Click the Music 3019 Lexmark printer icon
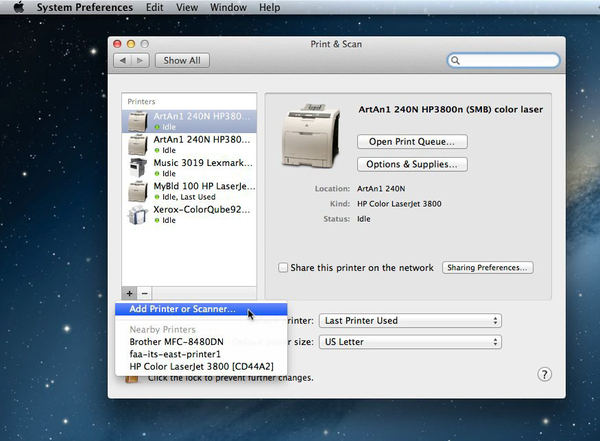Viewport: 600px width, 441px height. pos(138,168)
